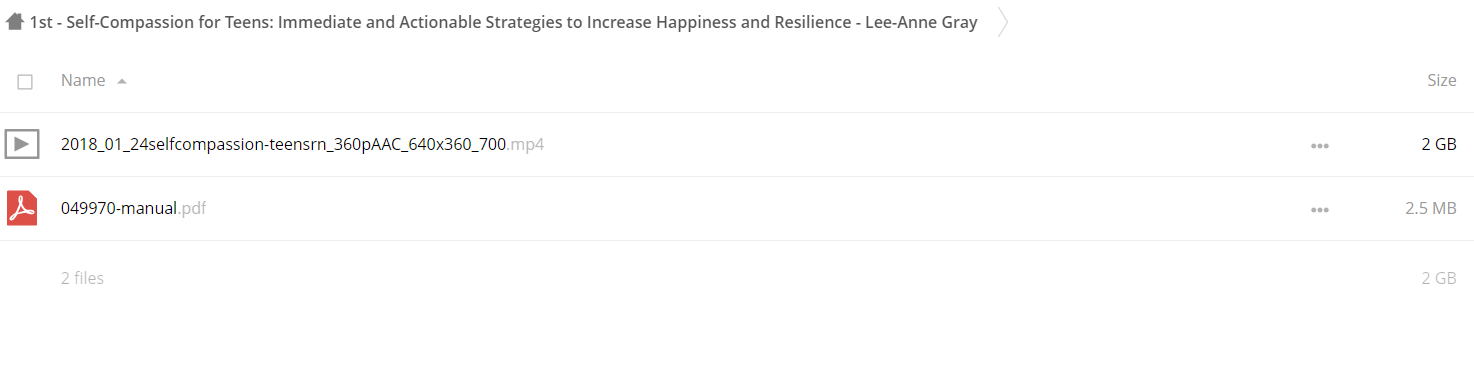Click the total 2 GB footer size
The height and width of the screenshot is (365, 1474).
click(x=1439, y=278)
